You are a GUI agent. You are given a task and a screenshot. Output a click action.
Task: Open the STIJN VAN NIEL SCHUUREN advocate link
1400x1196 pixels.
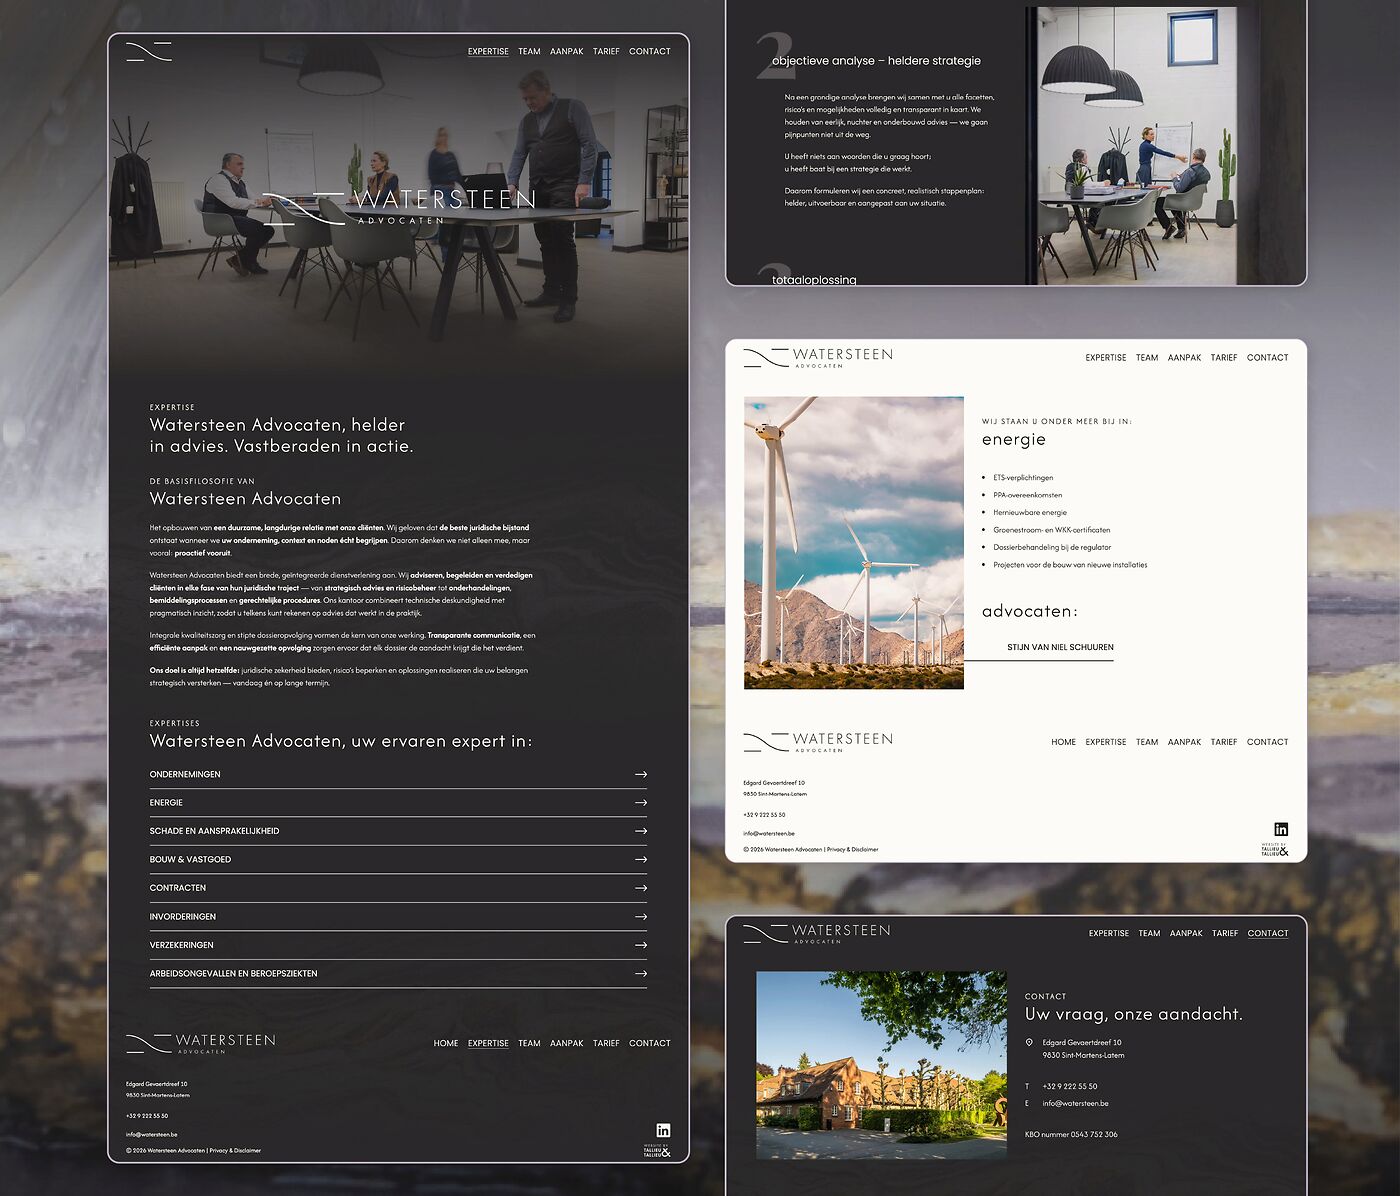coord(1060,647)
